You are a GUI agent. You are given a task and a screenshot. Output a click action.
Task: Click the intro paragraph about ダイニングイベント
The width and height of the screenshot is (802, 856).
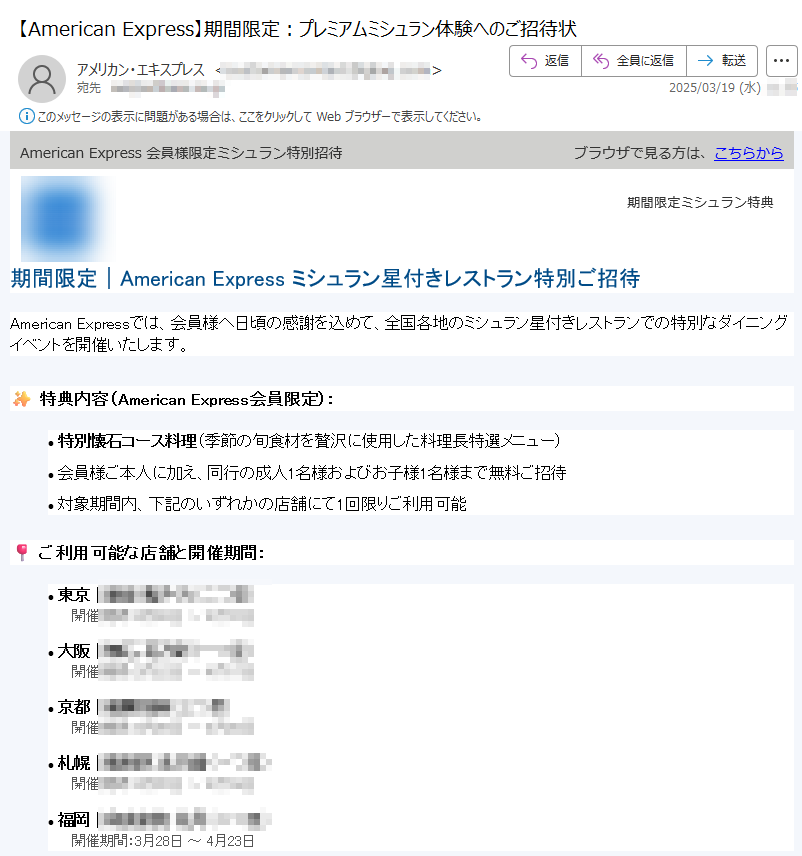[x=399, y=334]
